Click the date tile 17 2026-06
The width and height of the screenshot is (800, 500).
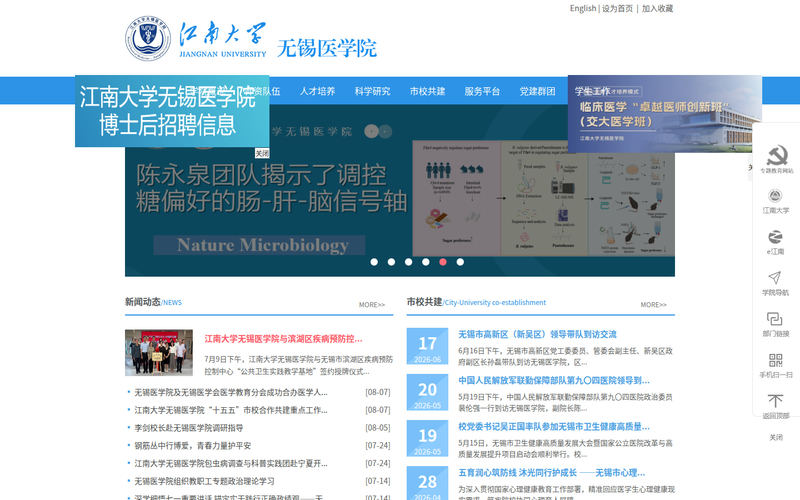(427, 346)
